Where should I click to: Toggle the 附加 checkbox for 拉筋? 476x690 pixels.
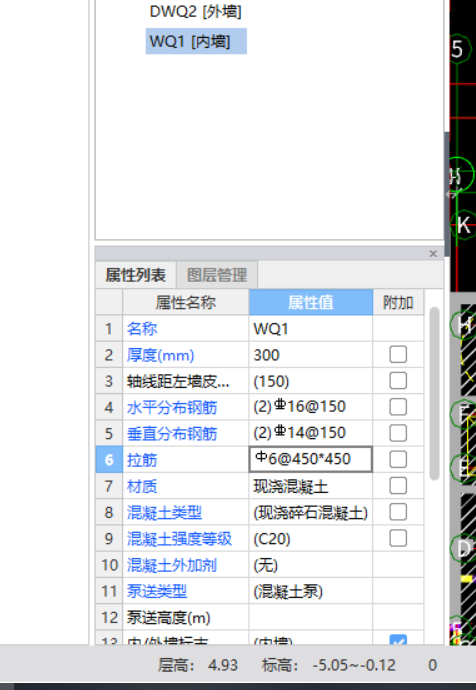click(398, 459)
